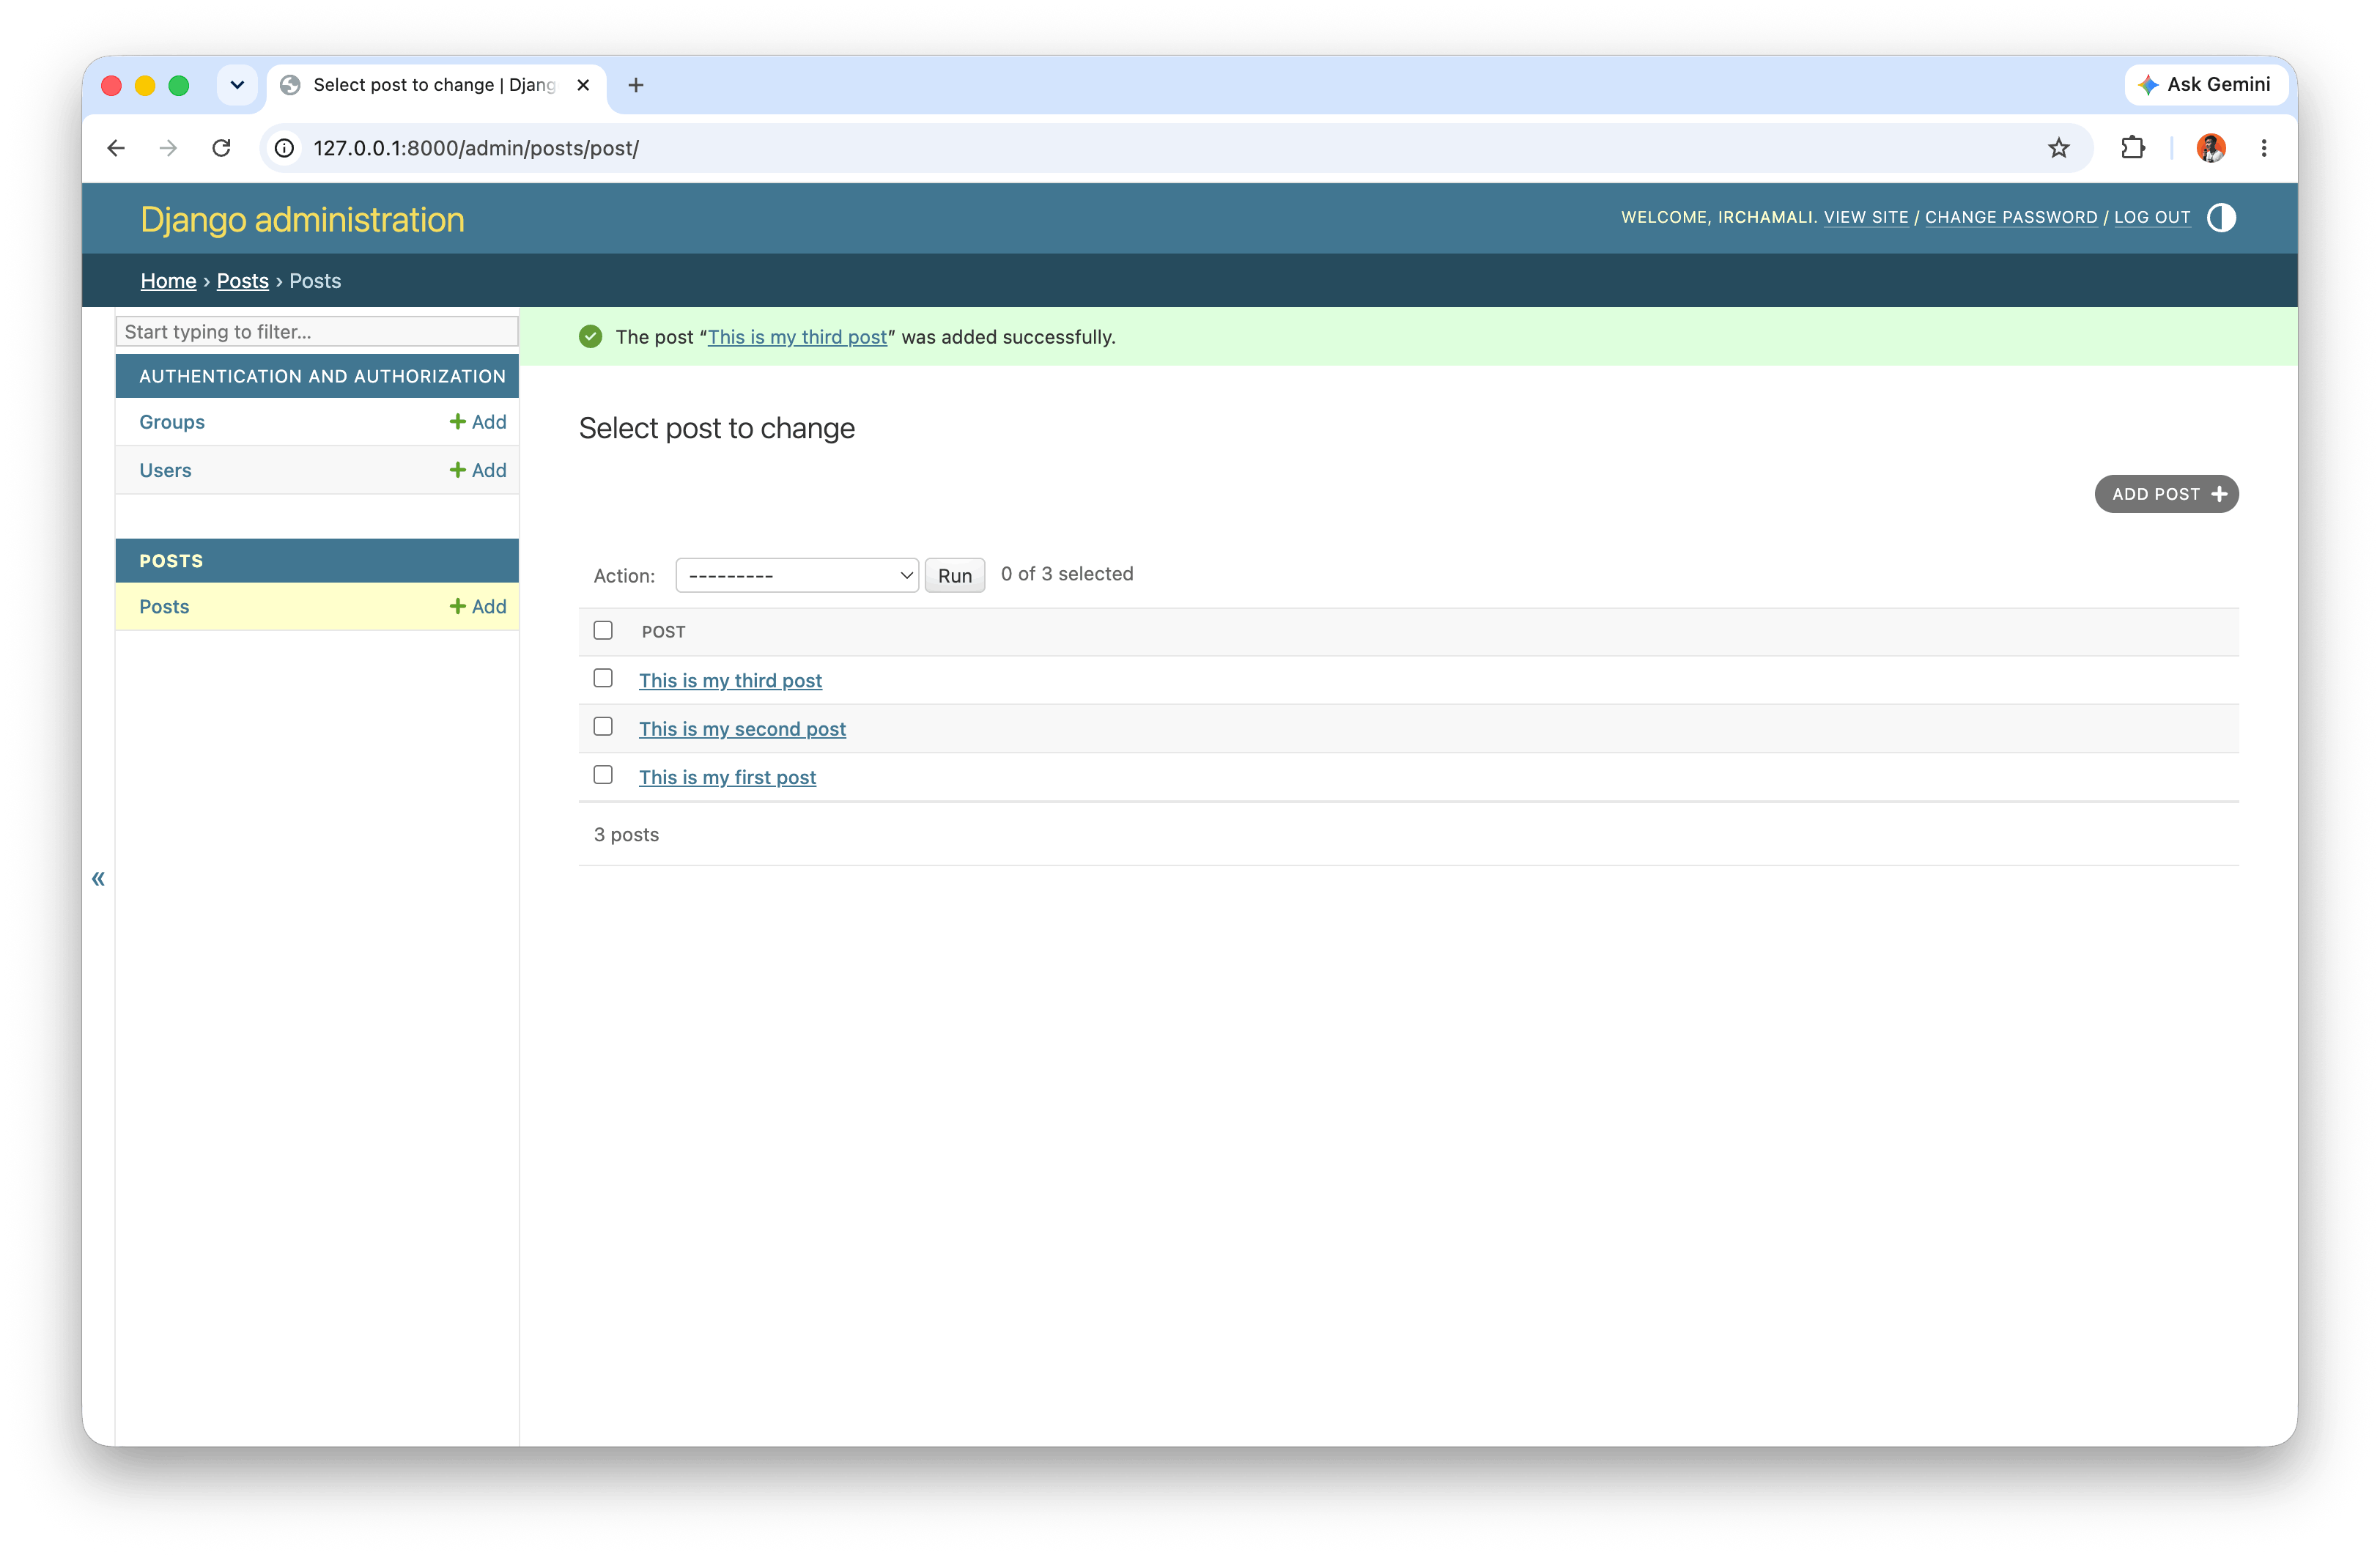Open Users in the sidebar
This screenshot has height=1555, width=2380.
click(165, 470)
